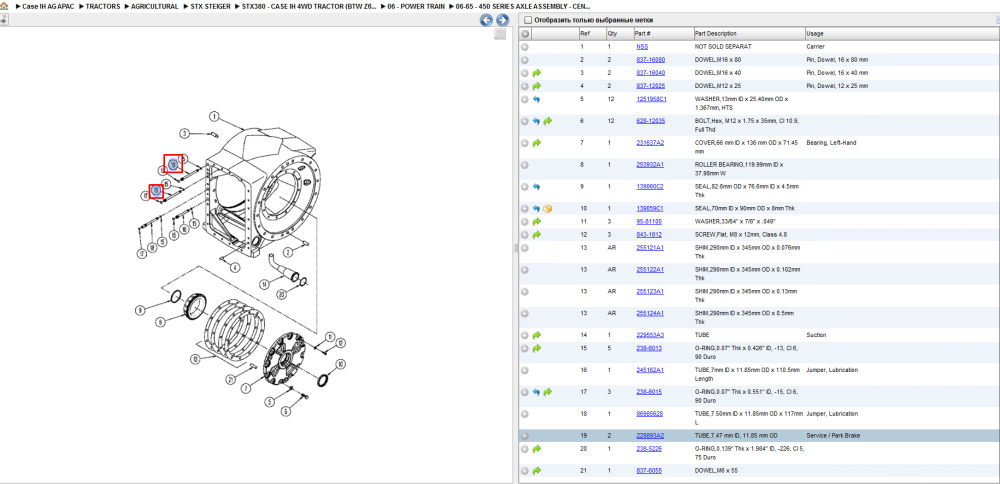Click callout 9 beside the seal ring
Image resolution: width=1000 pixels, height=484 pixels.
141,311
